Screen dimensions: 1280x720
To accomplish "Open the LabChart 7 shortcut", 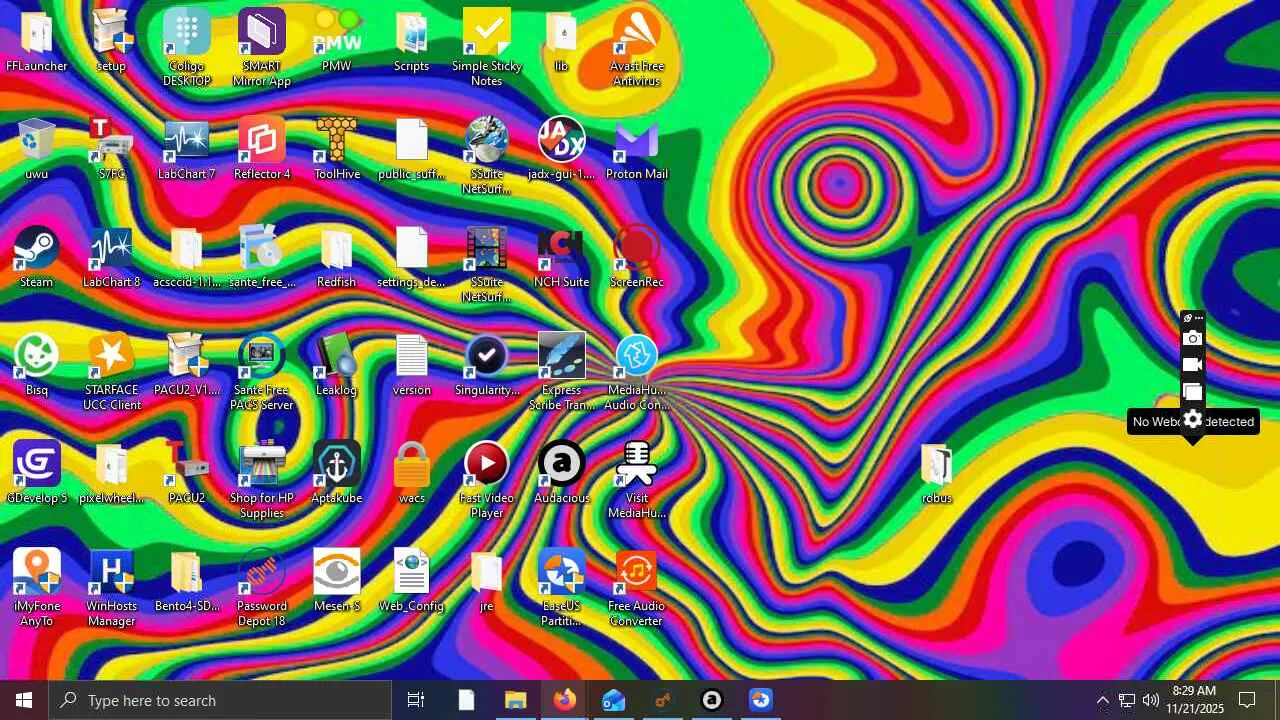I will pos(187,149).
